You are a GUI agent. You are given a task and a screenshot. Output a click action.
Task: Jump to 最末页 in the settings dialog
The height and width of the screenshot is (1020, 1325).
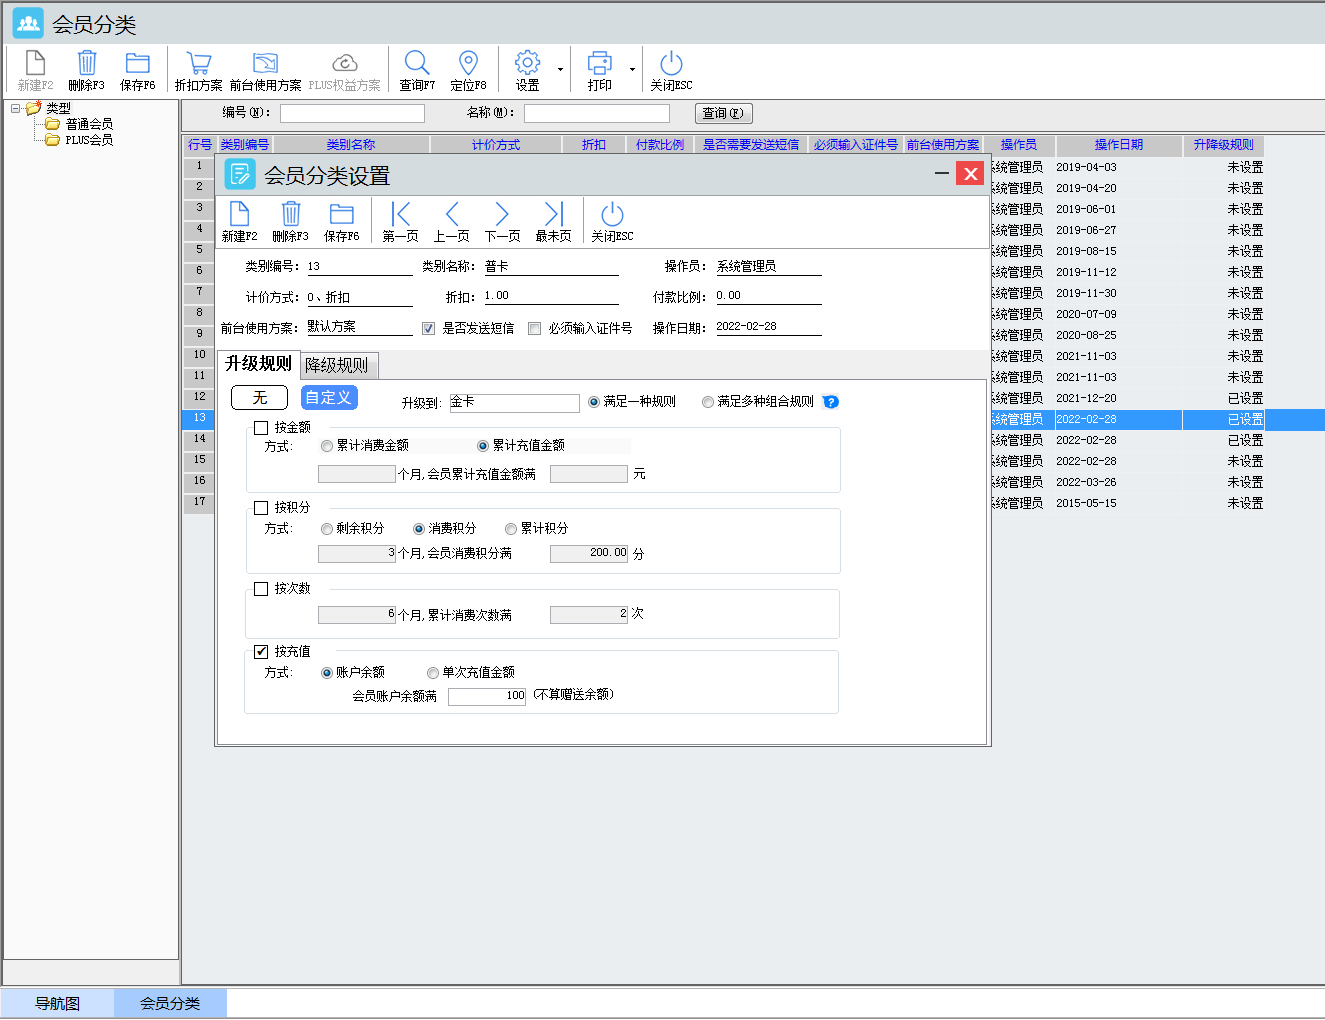tap(553, 215)
